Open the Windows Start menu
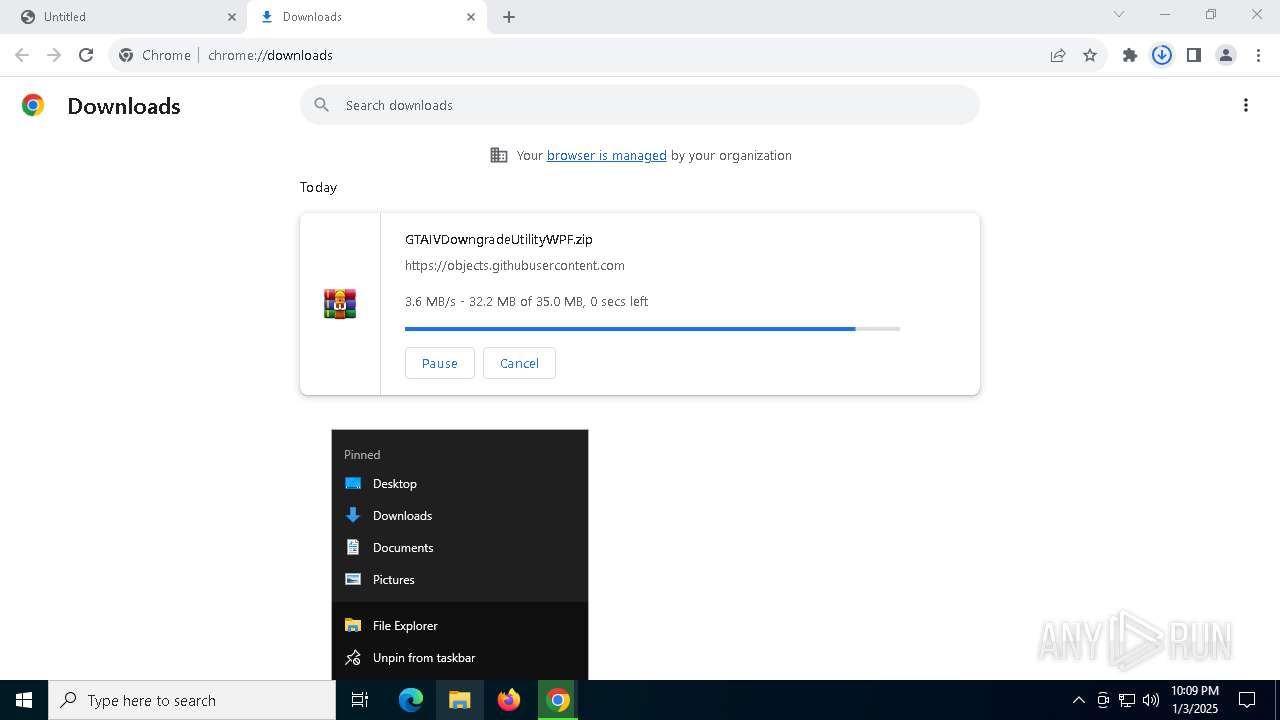Screen dimensions: 1280x720 pyautogui.click(x=24, y=700)
